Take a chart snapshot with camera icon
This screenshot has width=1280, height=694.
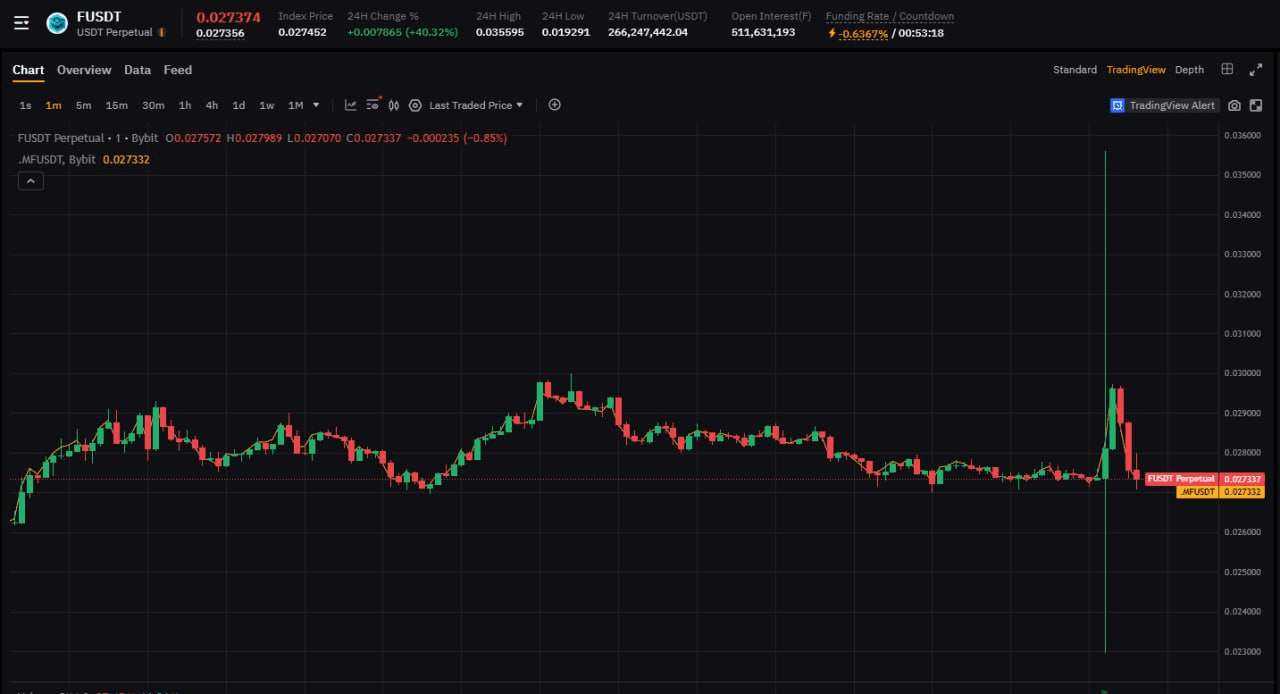tap(1234, 106)
